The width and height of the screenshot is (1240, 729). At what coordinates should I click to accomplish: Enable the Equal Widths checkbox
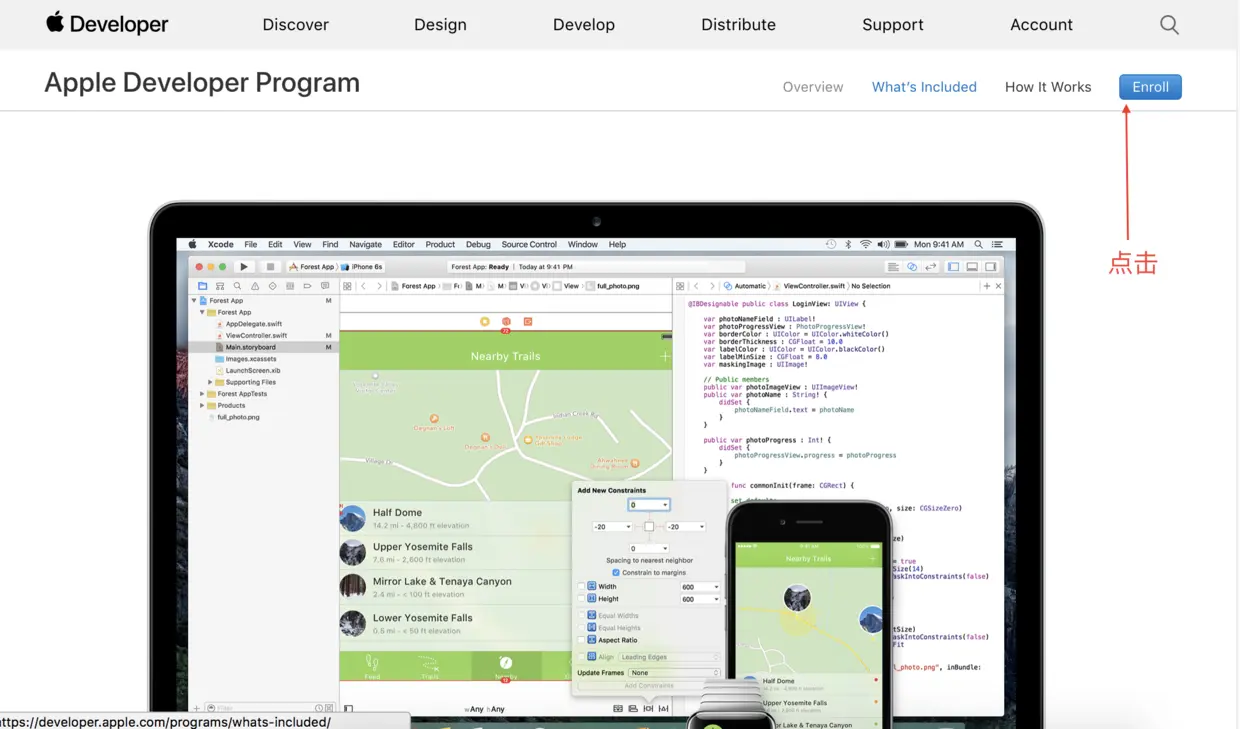[x=581, y=615]
